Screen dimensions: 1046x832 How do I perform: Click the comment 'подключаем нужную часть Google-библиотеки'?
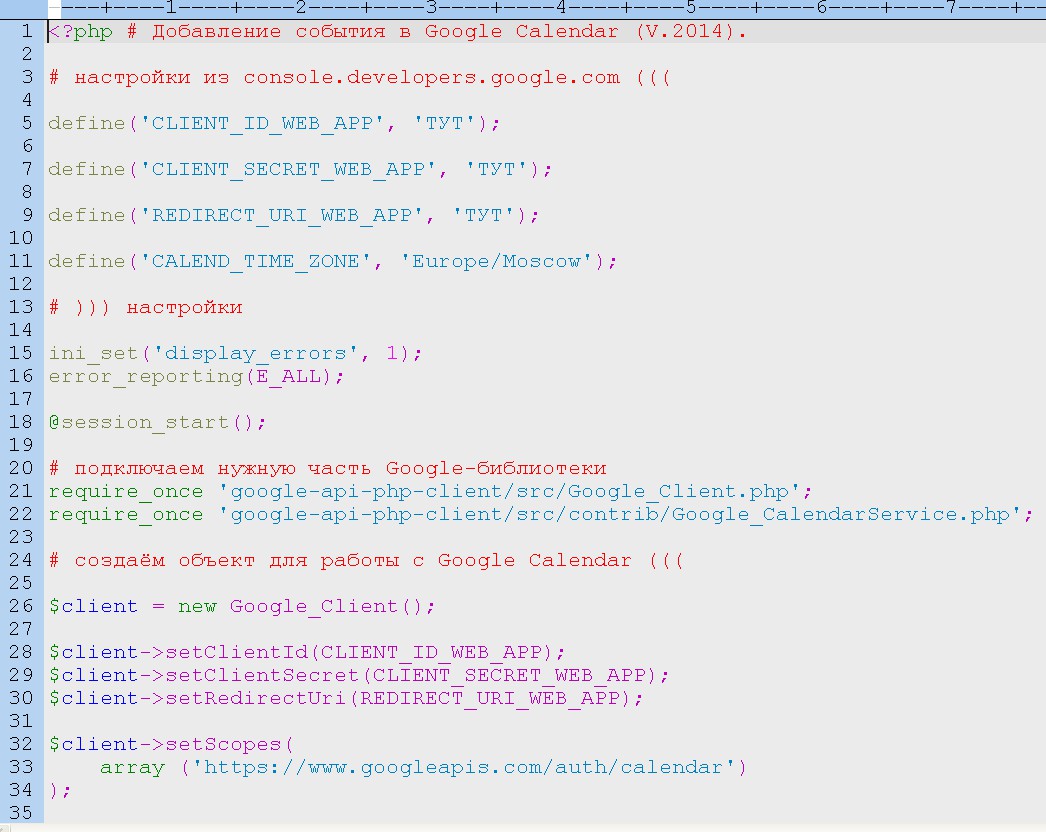pos(340,468)
